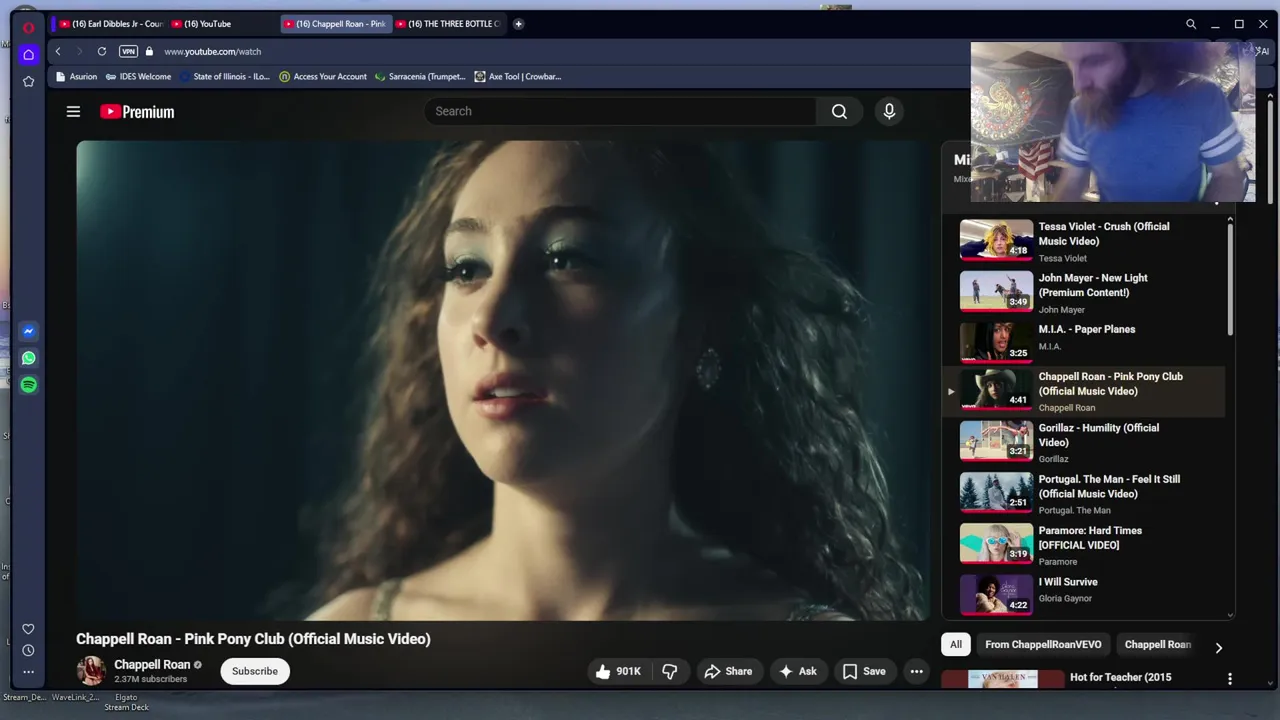Open Opera sidebar home/speed dial icon
1280x720 pixels.
pyautogui.click(x=29, y=55)
